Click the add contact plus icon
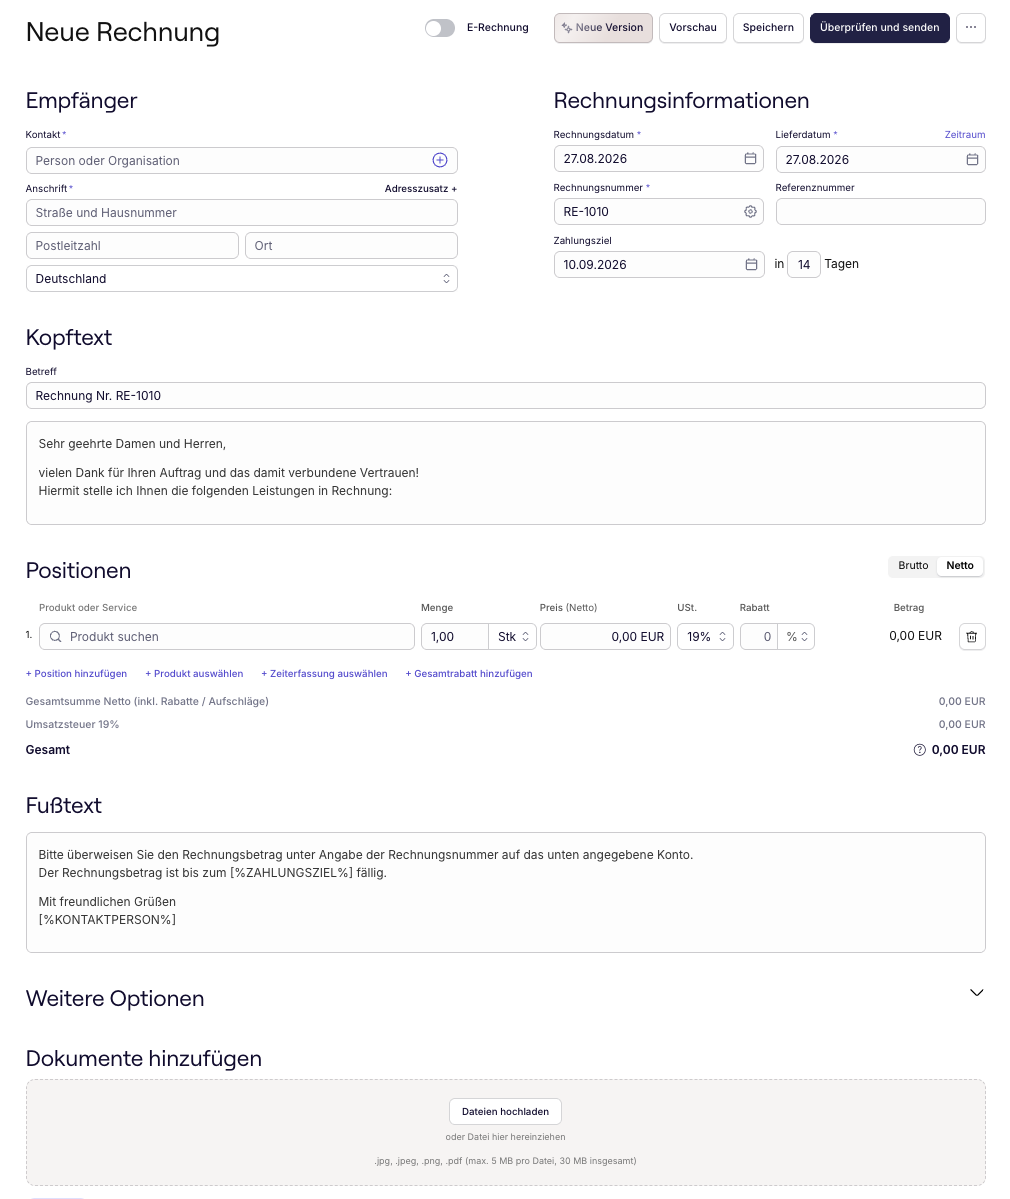The height and width of the screenshot is (1199, 1010). [x=440, y=160]
